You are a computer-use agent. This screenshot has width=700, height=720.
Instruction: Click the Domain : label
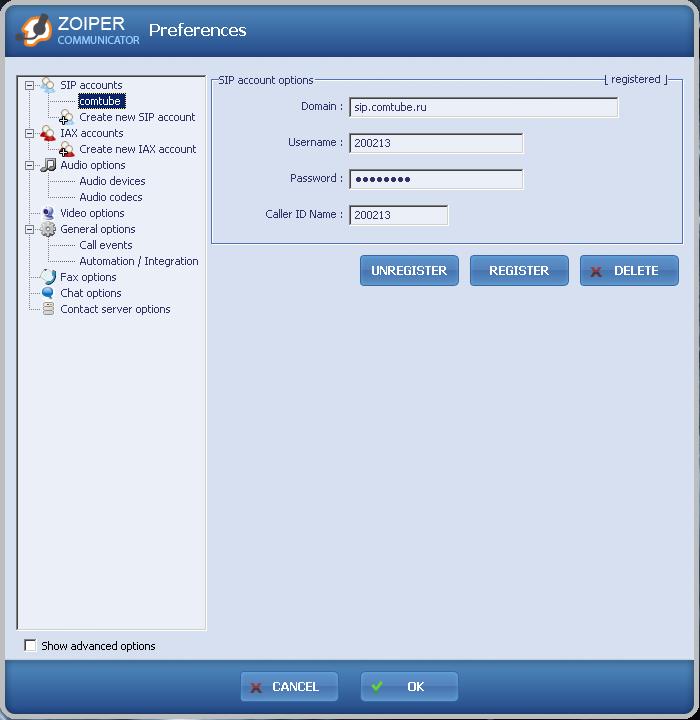click(322, 107)
